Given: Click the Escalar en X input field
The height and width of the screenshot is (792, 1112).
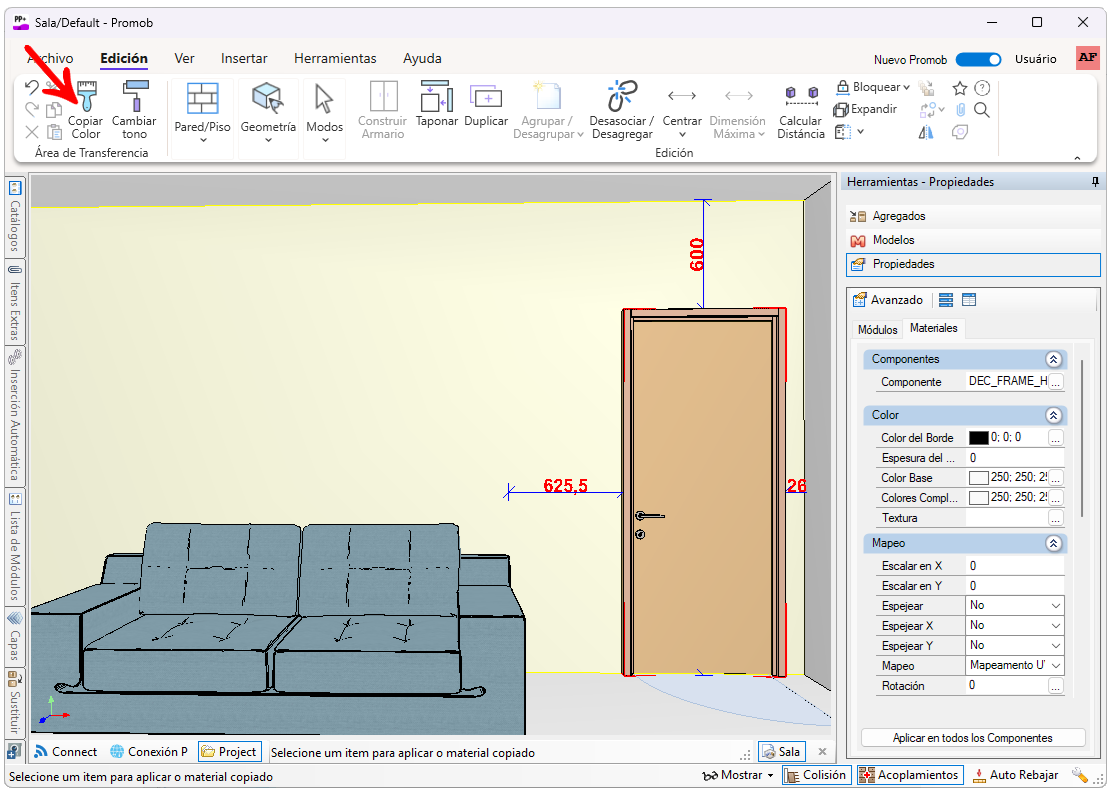Looking at the screenshot, I should (x=1014, y=566).
